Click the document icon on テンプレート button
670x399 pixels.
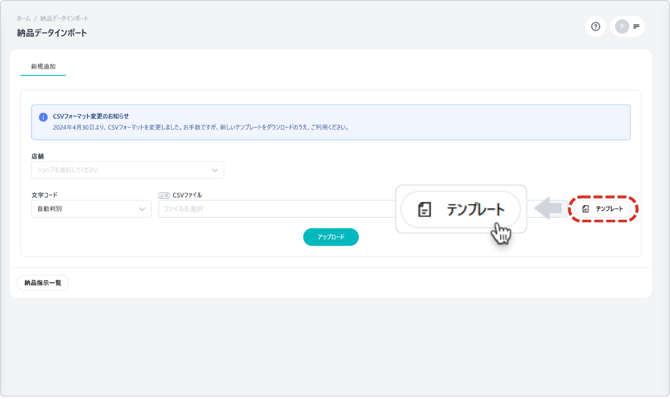click(x=585, y=209)
